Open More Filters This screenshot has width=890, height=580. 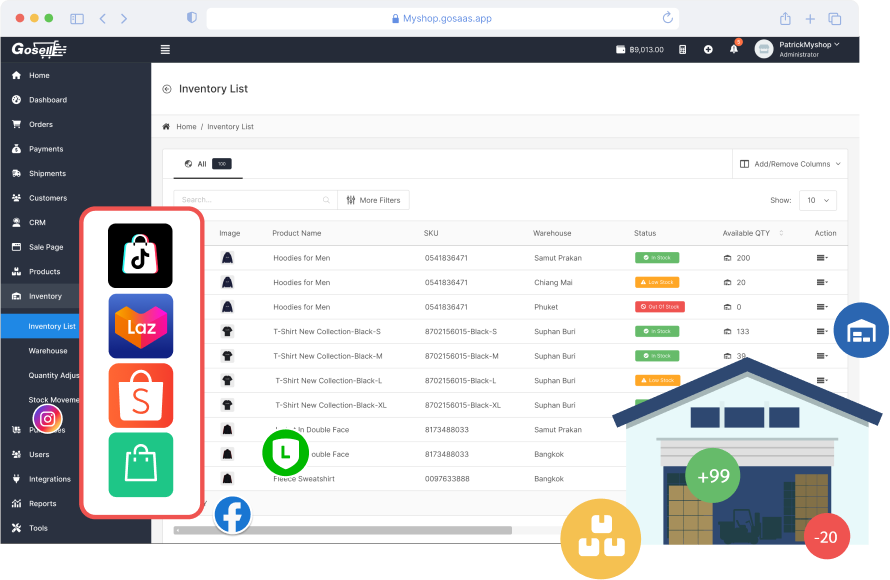pyautogui.click(x=373, y=200)
